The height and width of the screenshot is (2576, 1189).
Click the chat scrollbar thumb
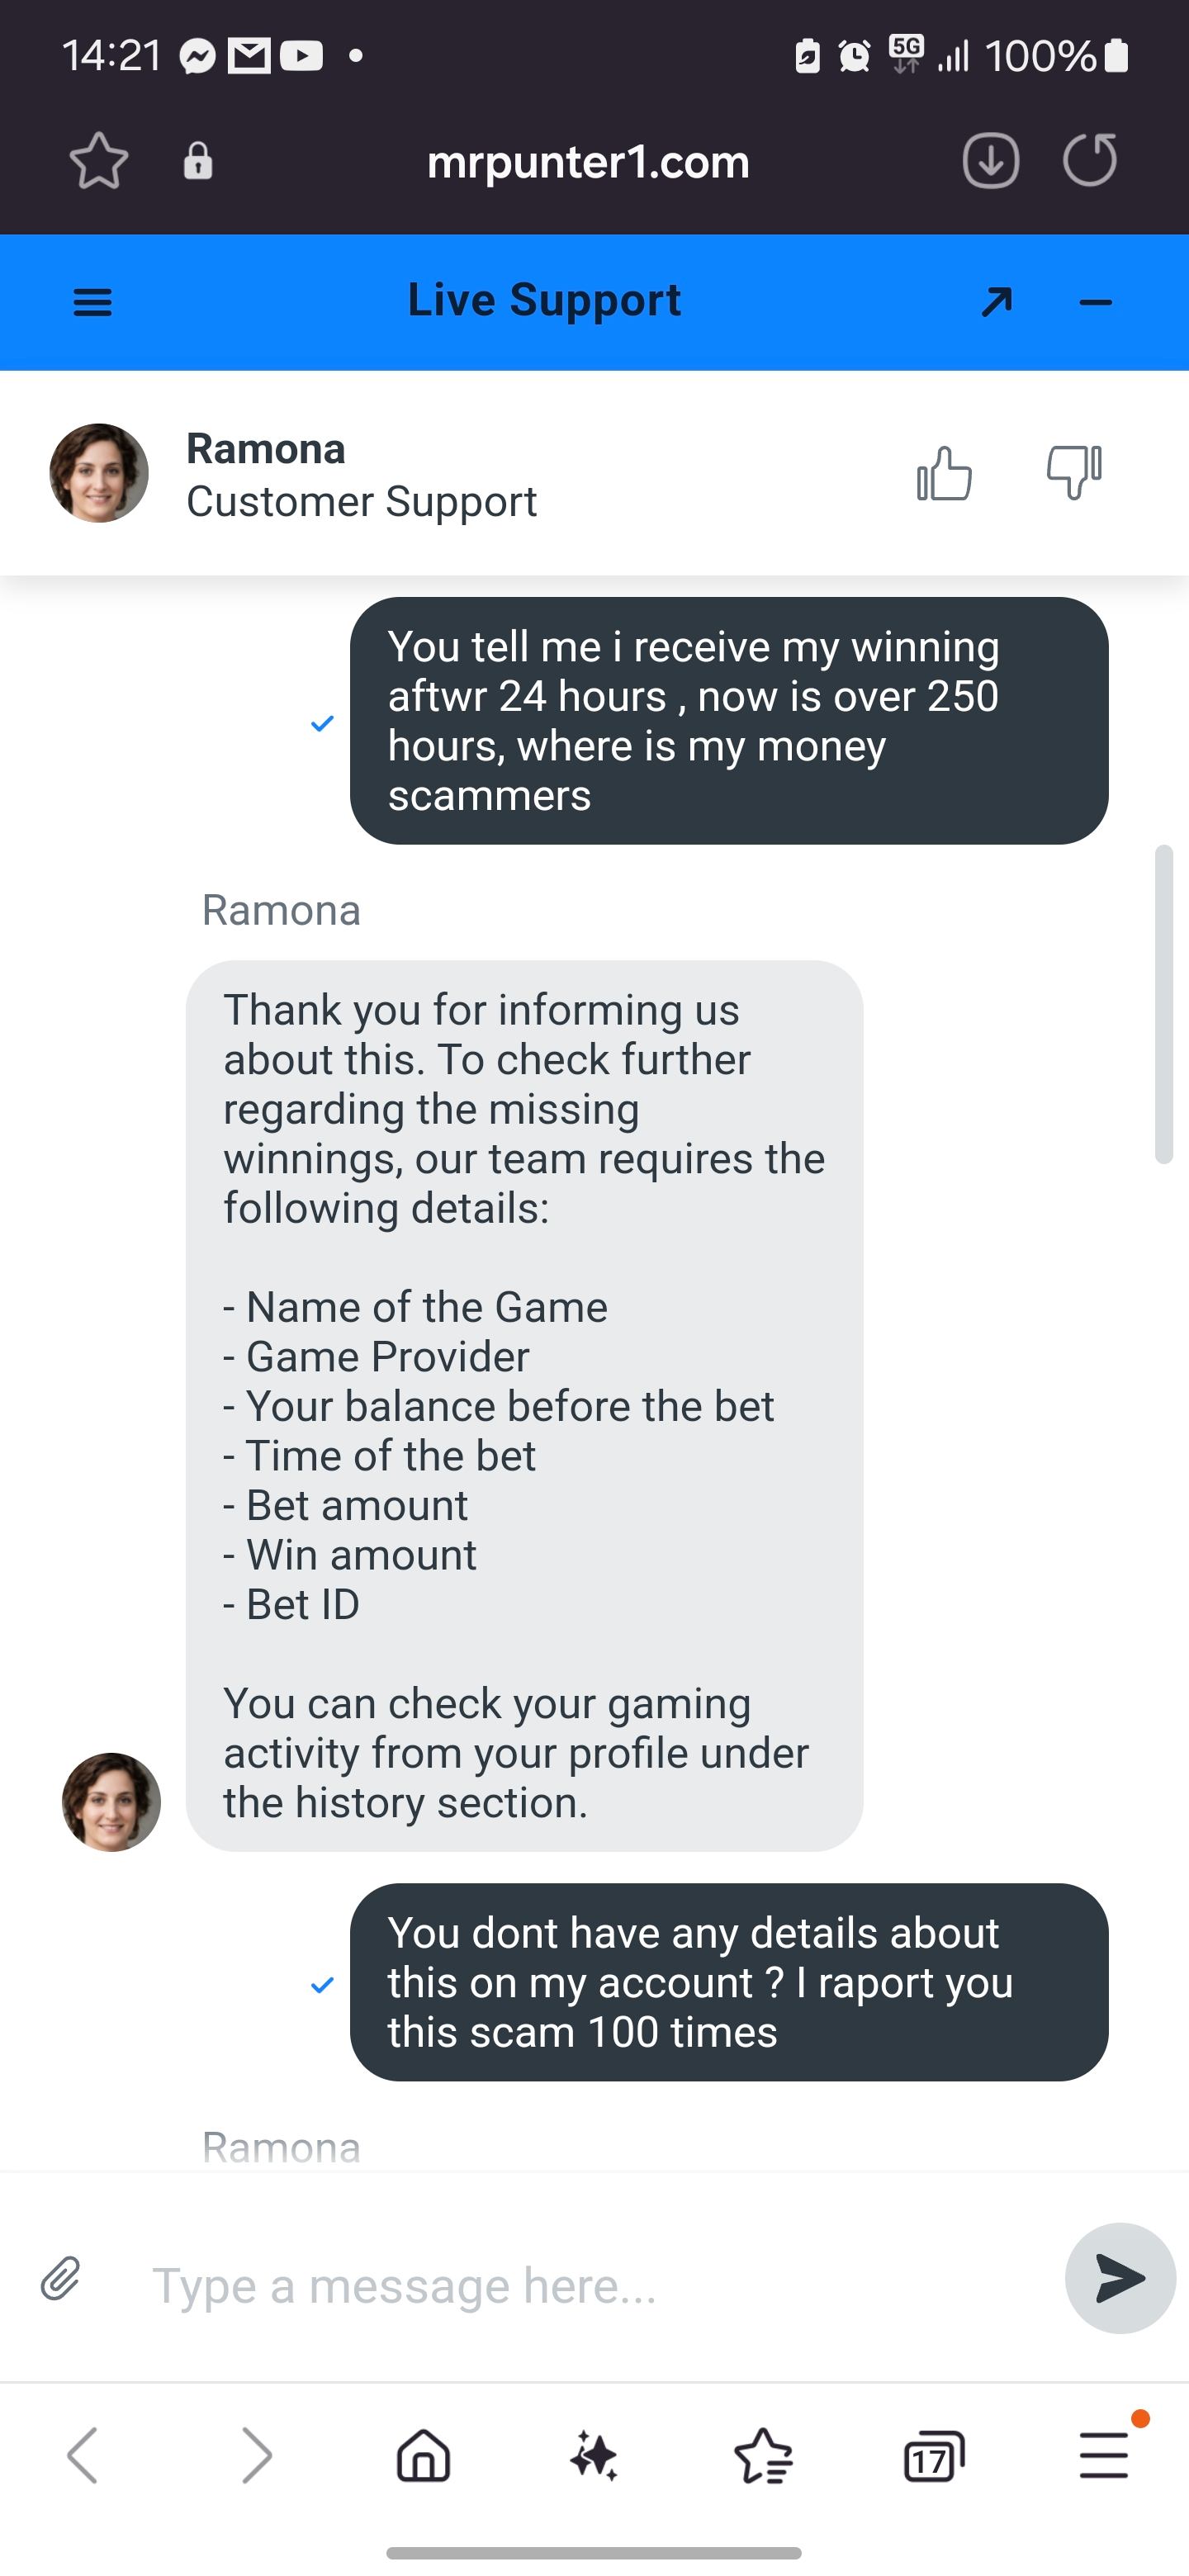(1163, 1004)
